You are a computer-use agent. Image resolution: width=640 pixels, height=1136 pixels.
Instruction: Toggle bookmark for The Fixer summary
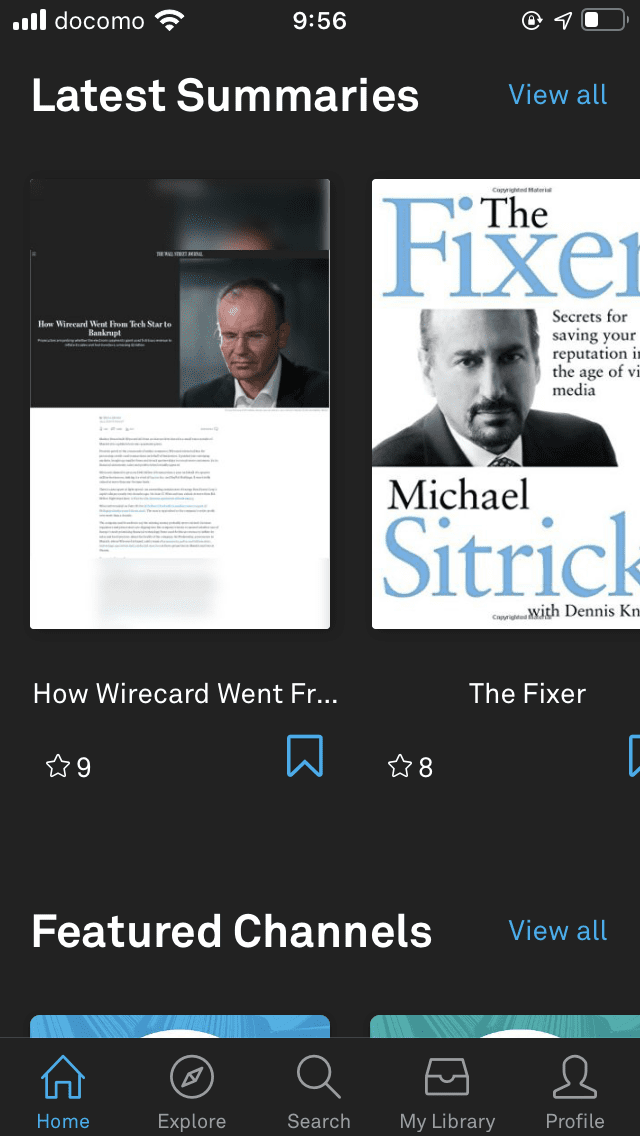coord(634,756)
